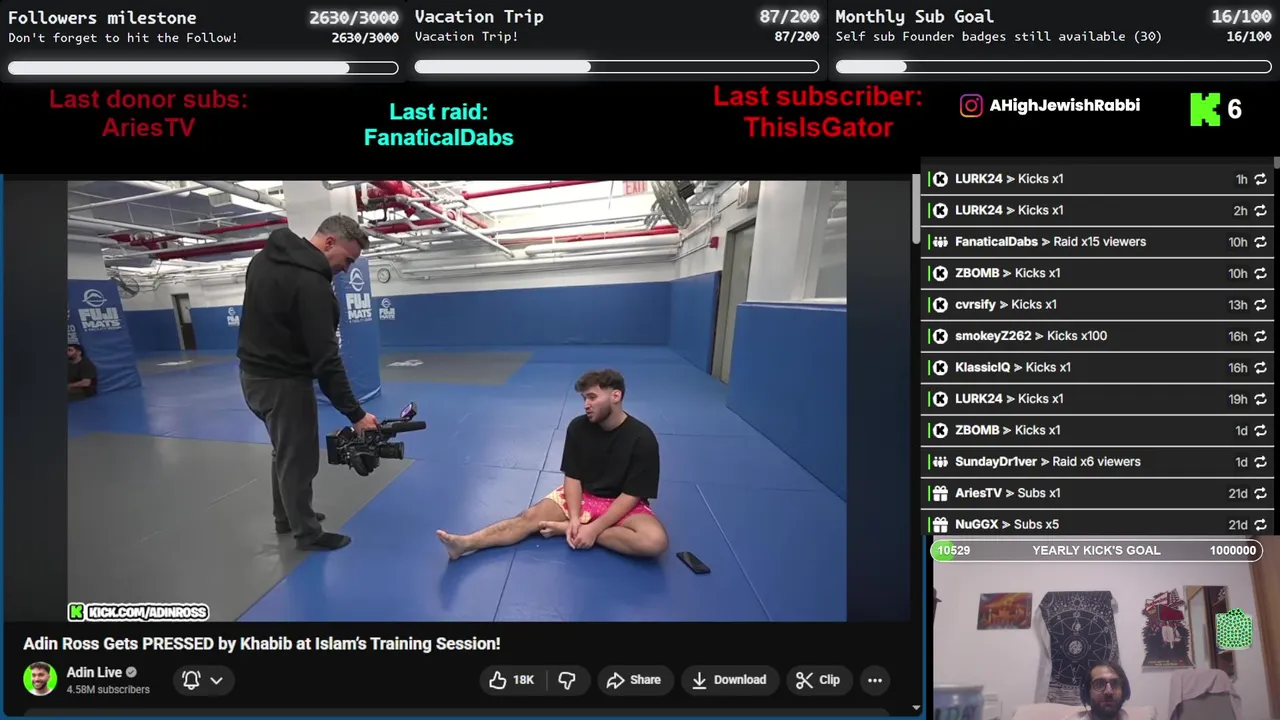Click the last donor subs name 'AriesTV'

(x=148, y=128)
